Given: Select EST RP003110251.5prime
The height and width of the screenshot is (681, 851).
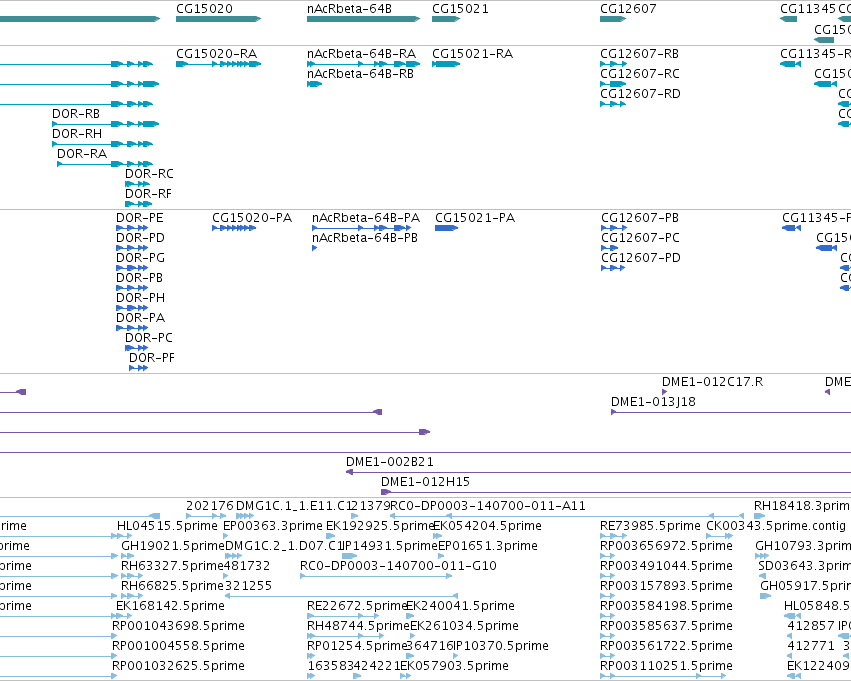Looking at the screenshot, I should [663, 676].
